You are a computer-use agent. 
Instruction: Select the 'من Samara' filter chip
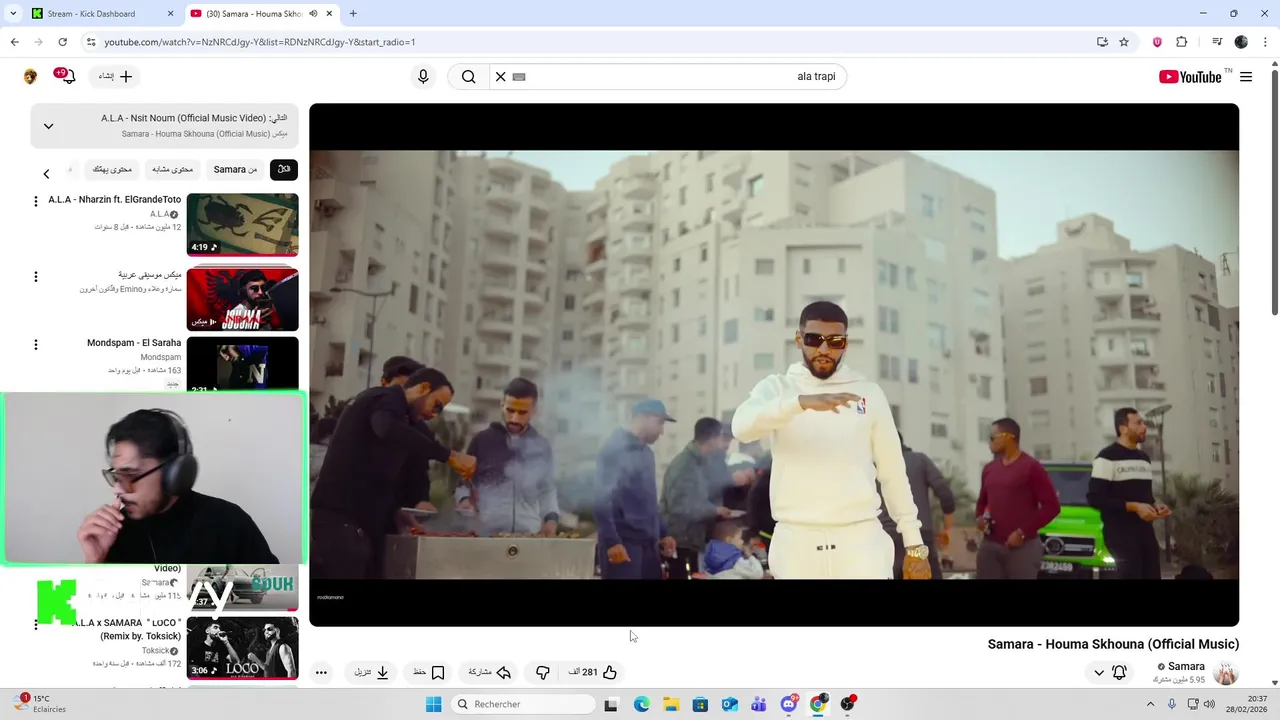pos(235,169)
